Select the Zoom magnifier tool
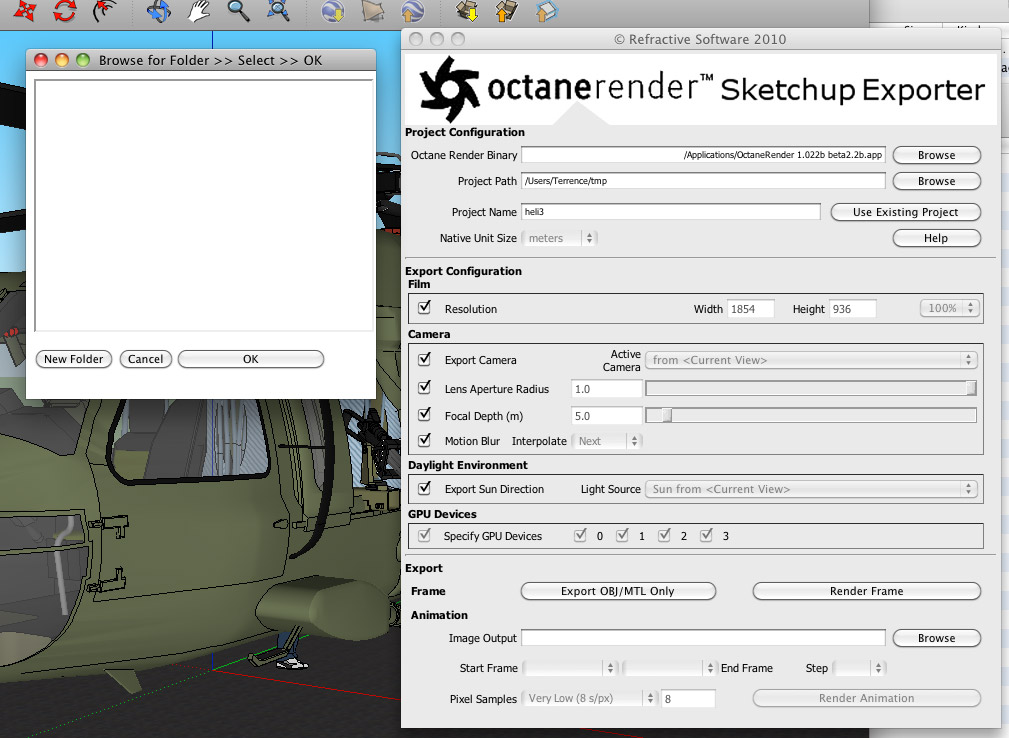 tap(238, 10)
